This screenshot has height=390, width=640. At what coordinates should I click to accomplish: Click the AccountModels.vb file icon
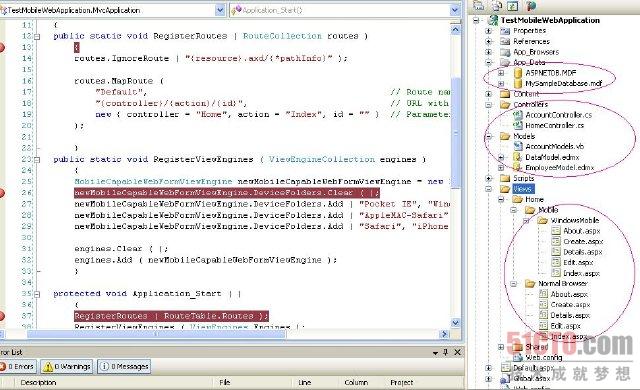[518, 146]
